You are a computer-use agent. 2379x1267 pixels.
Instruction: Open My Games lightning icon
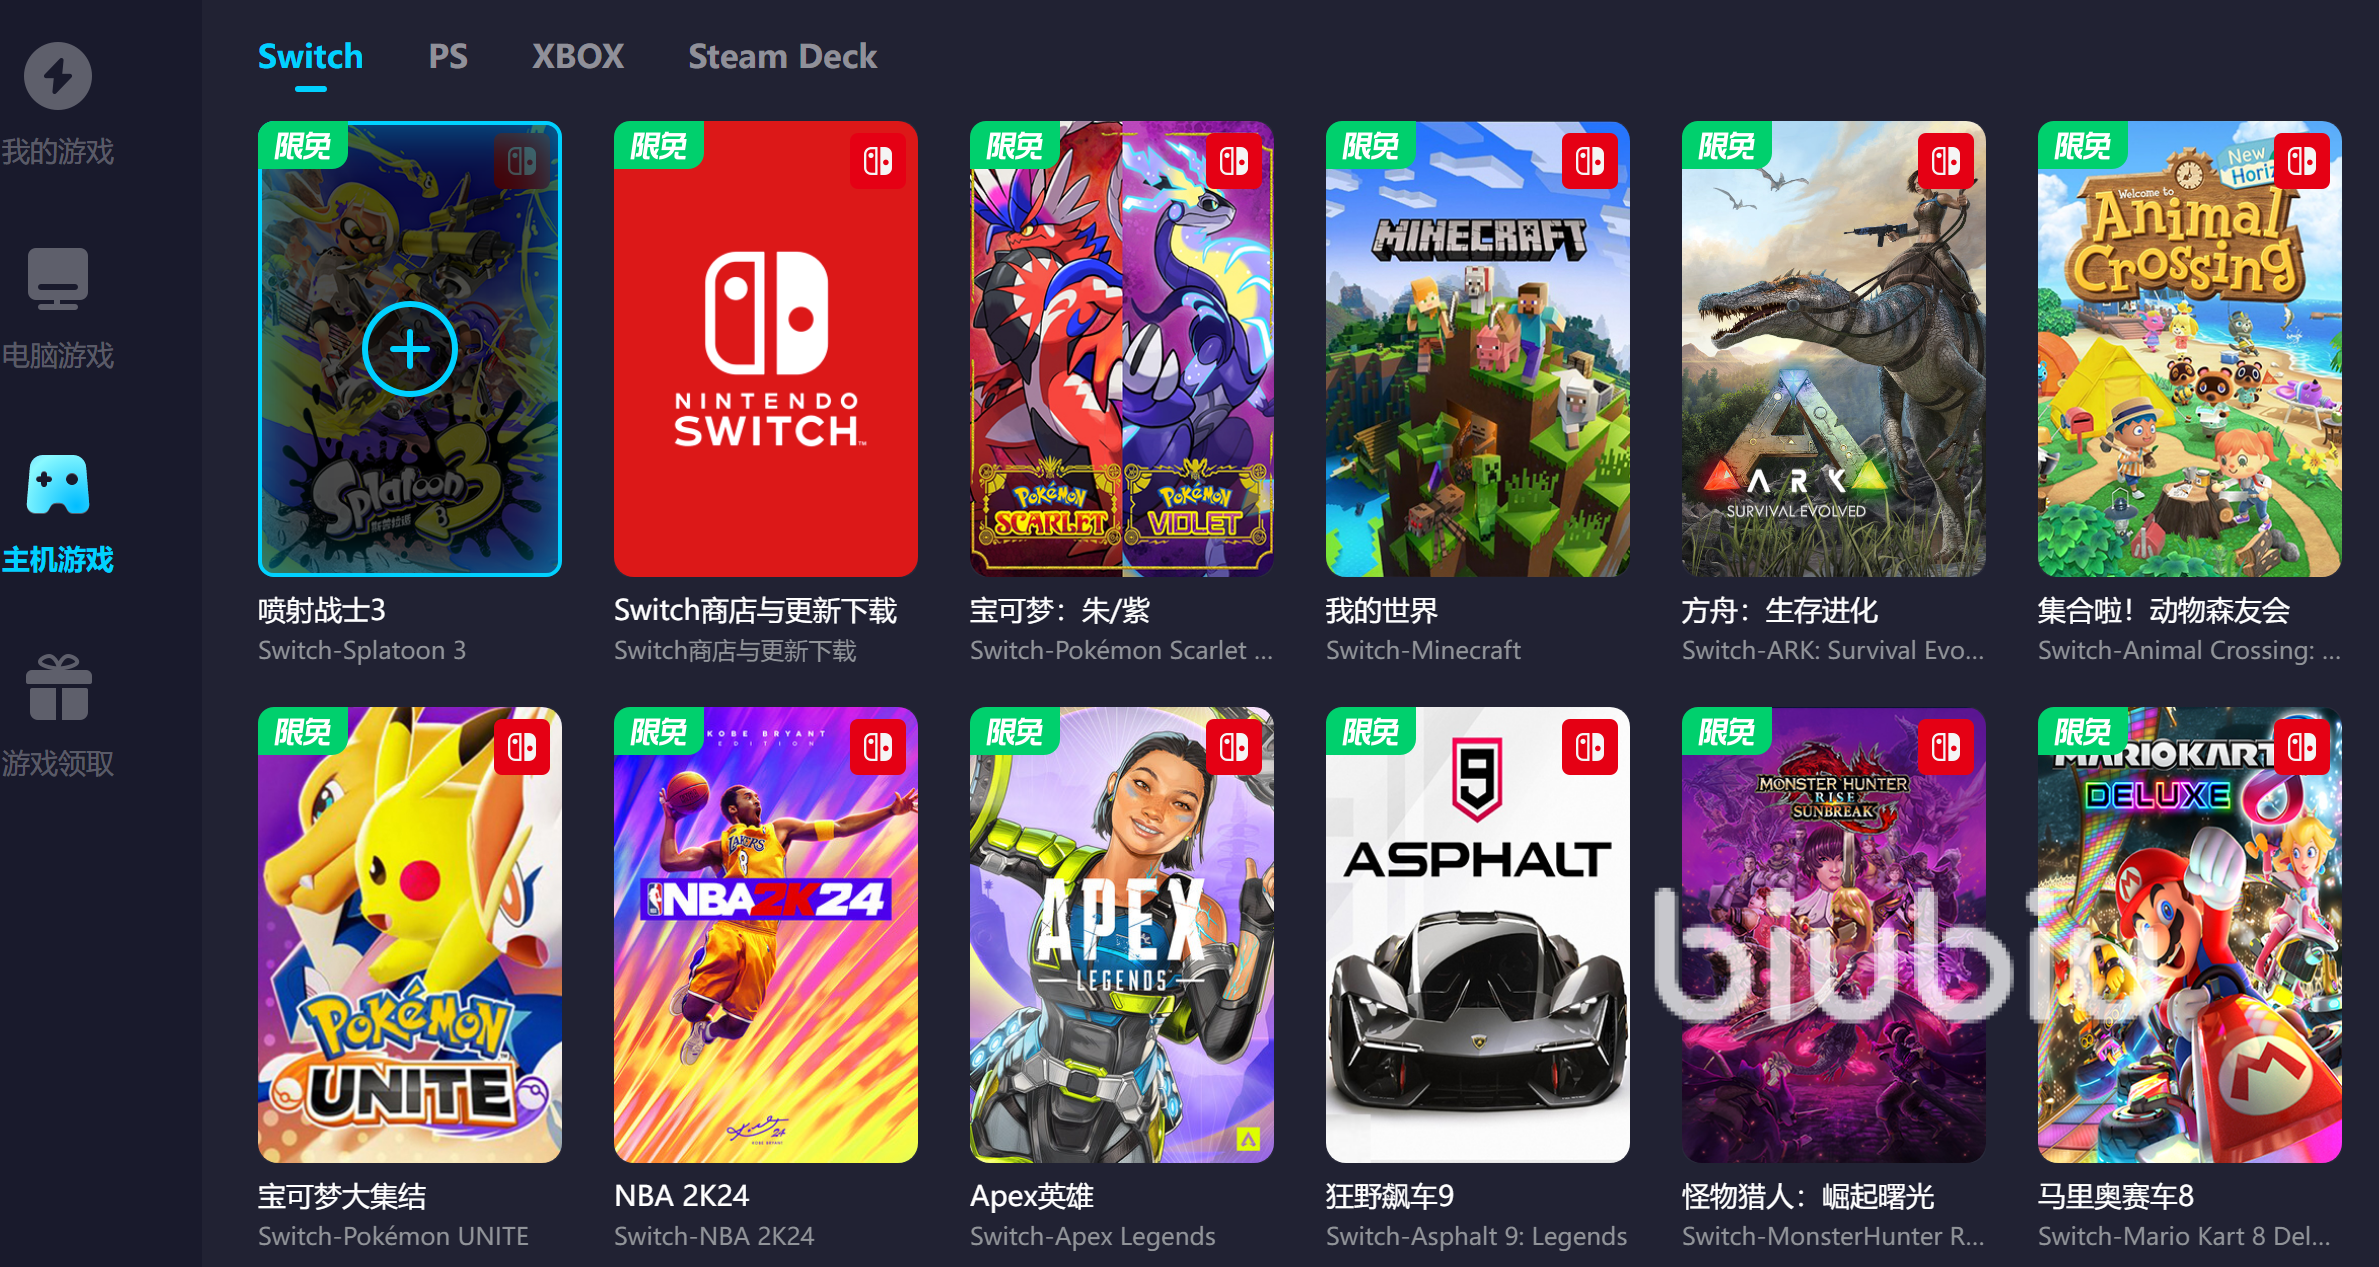click(x=58, y=76)
